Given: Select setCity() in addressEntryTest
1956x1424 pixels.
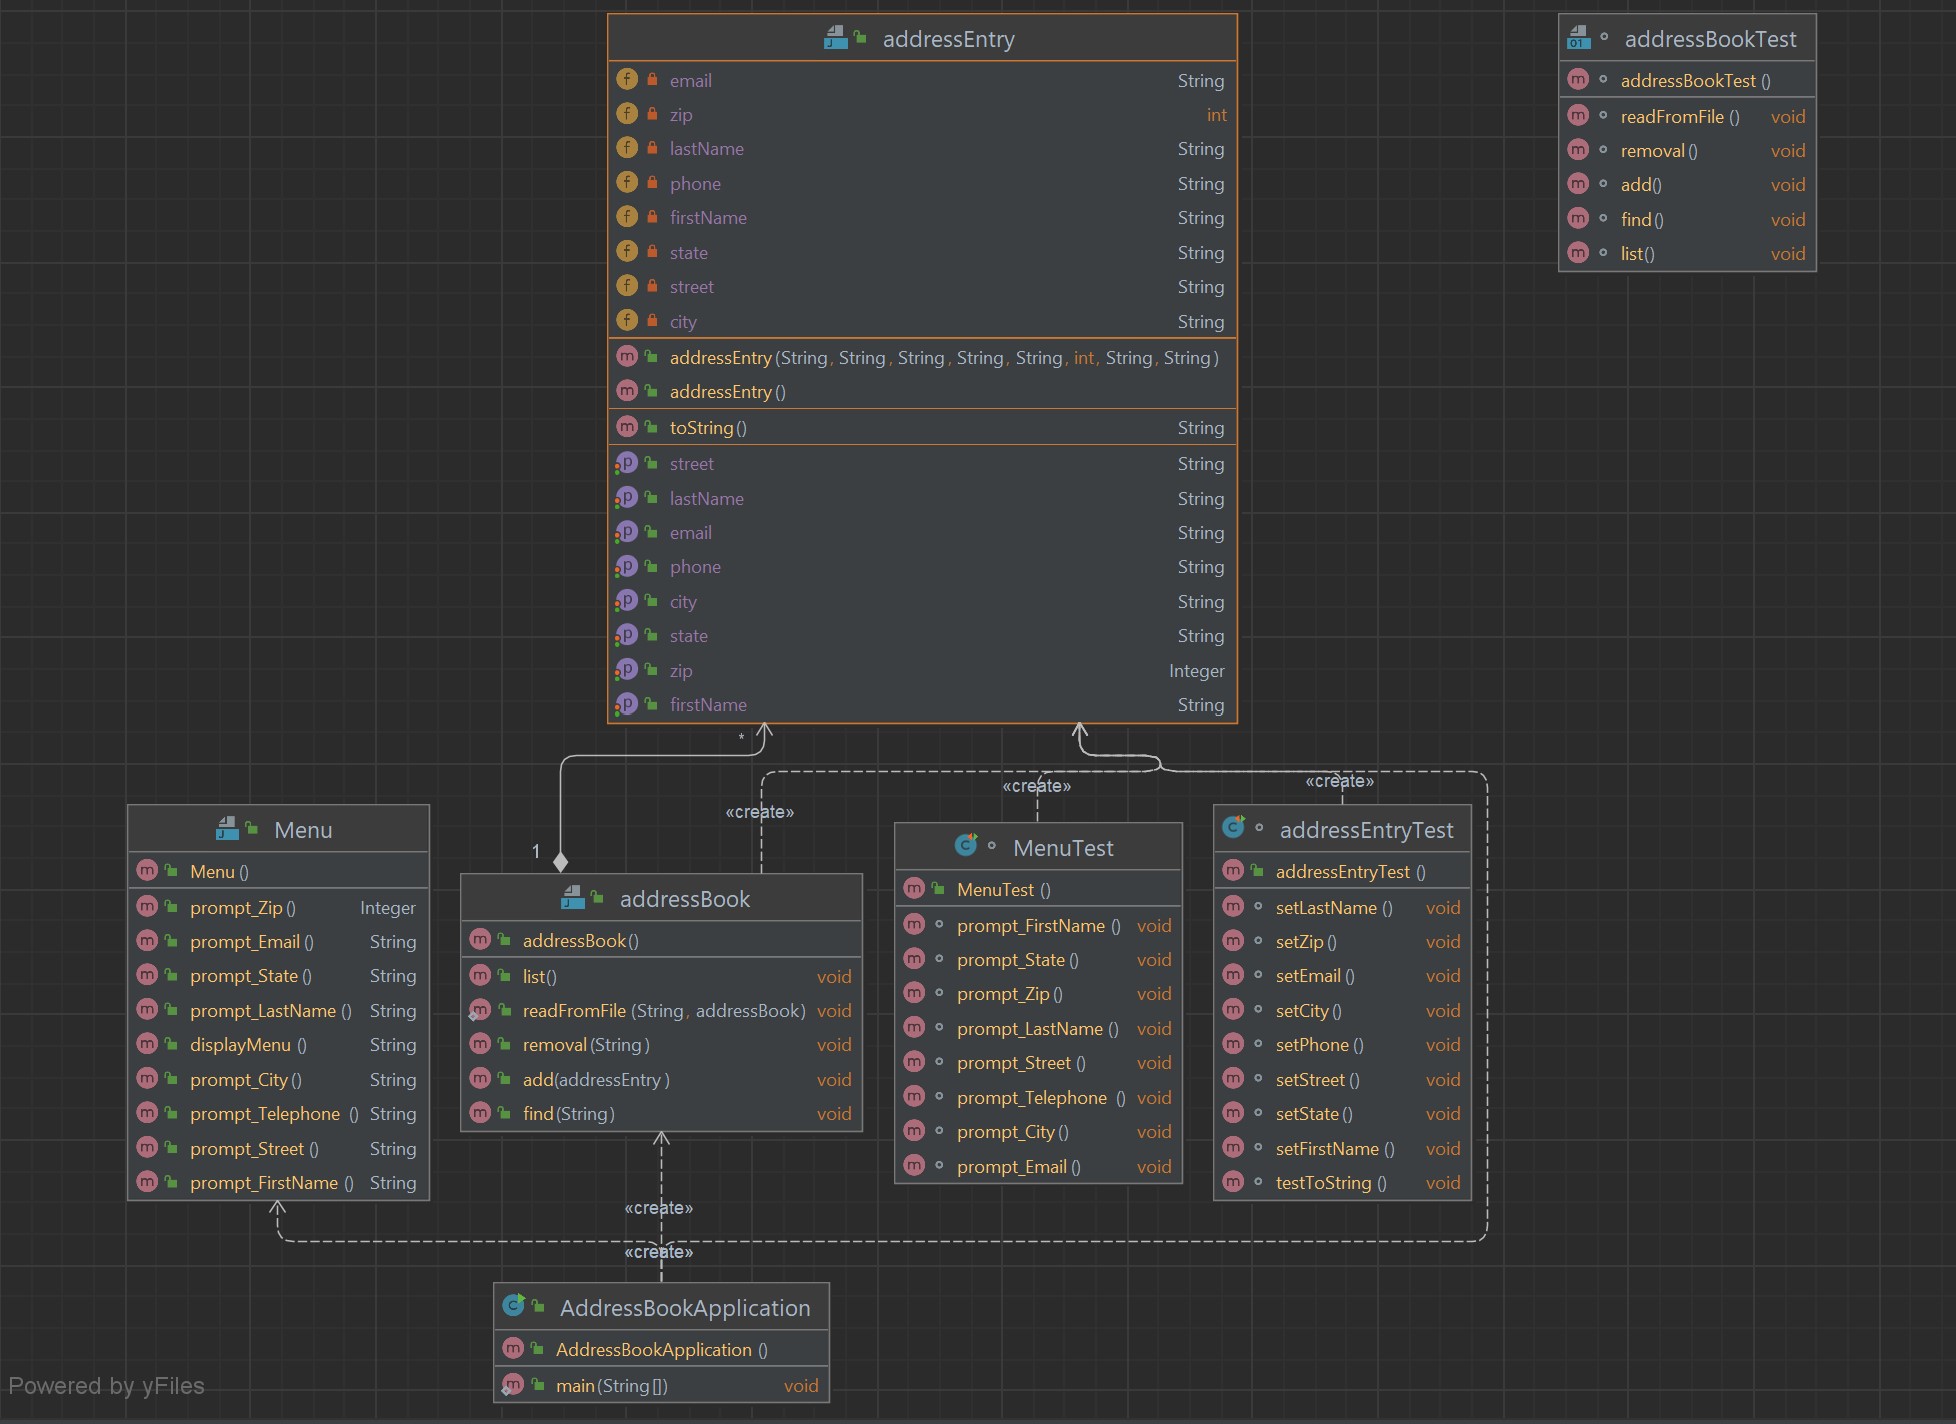Looking at the screenshot, I should pyautogui.click(x=1342, y=1010).
